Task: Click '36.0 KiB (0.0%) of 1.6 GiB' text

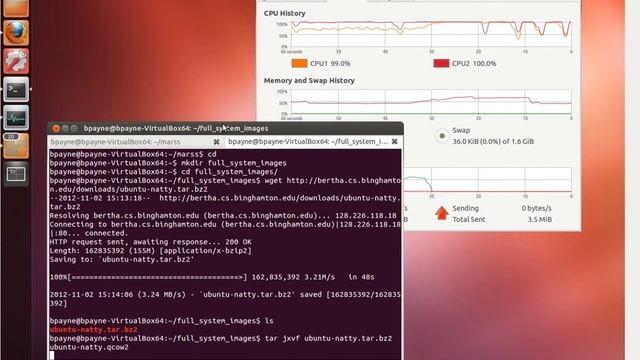Action: [x=493, y=142]
